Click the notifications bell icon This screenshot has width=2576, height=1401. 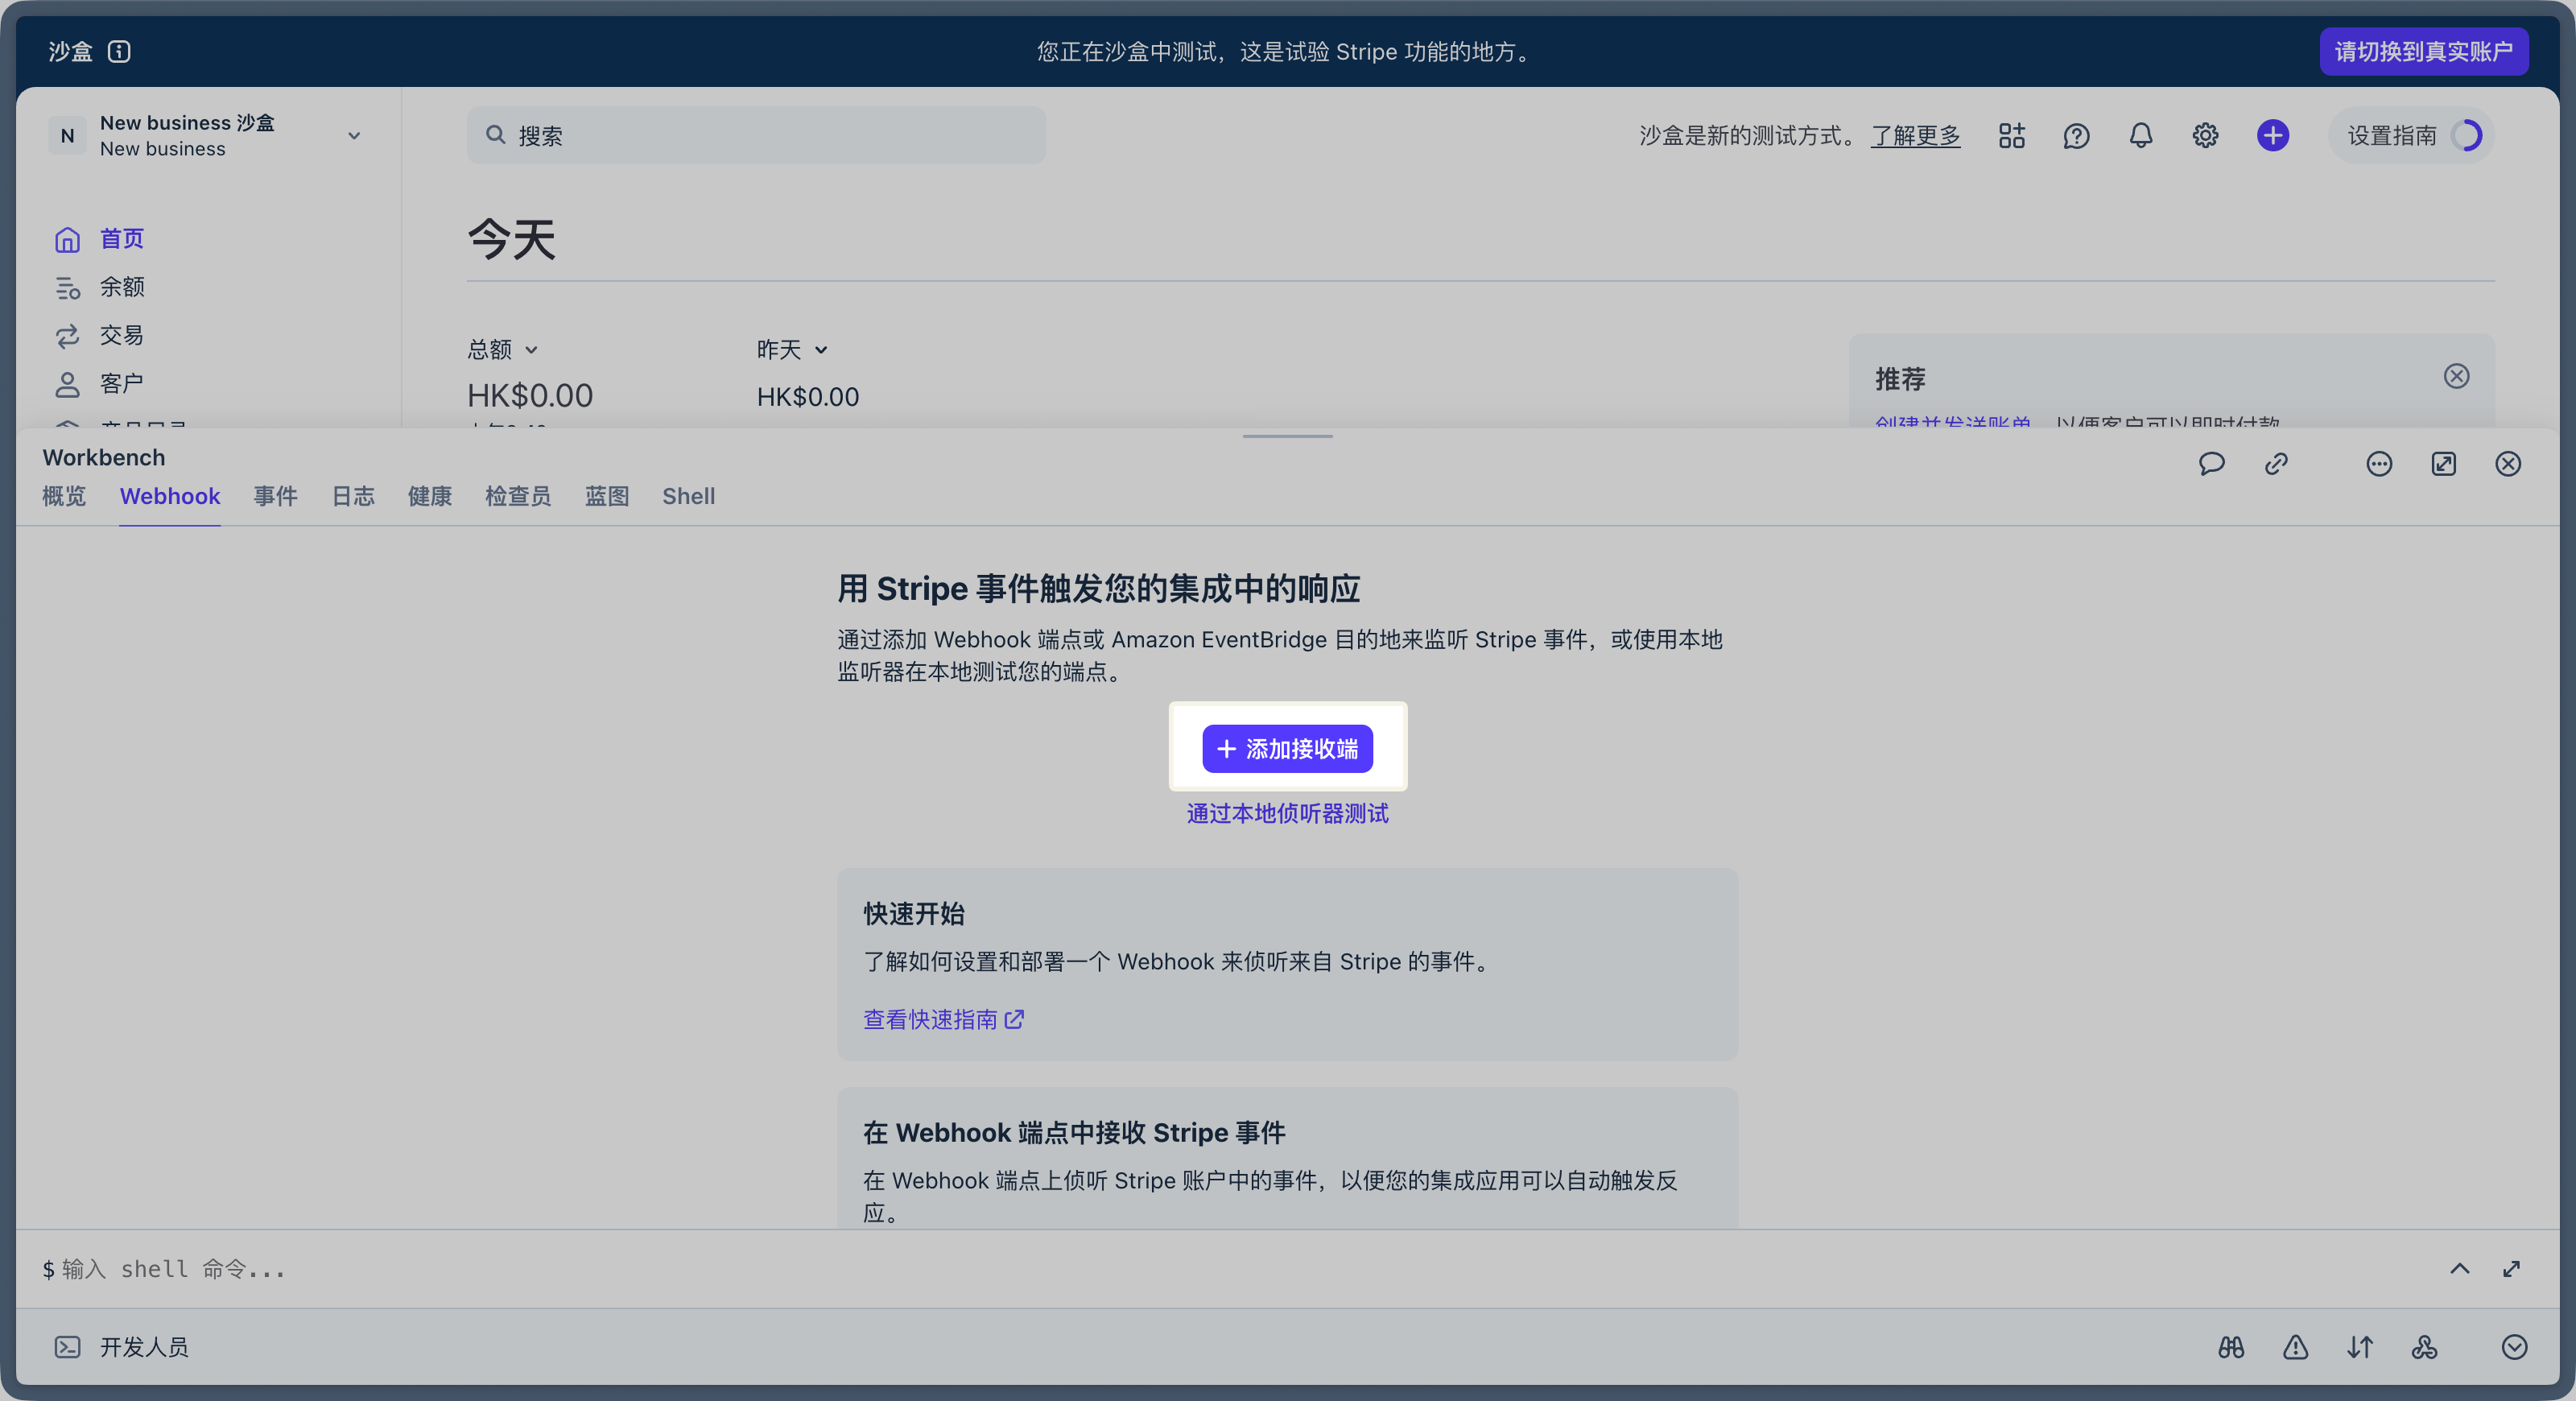tap(2140, 135)
